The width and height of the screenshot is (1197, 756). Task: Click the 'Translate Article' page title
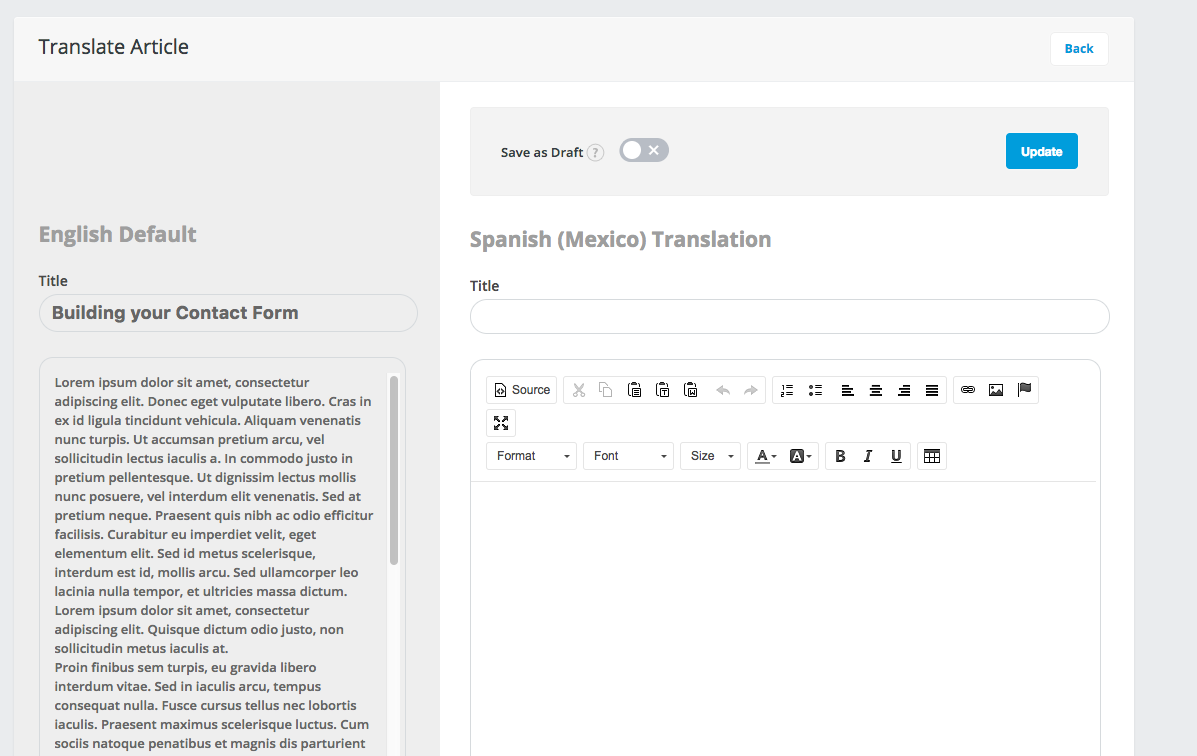114,47
